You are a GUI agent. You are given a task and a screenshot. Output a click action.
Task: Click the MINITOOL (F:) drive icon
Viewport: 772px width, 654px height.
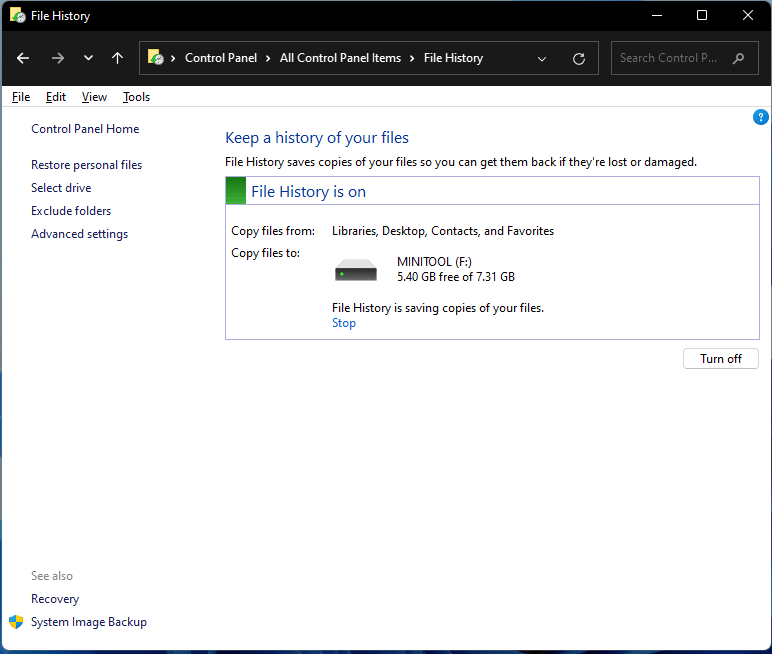[x=356, y=270]
